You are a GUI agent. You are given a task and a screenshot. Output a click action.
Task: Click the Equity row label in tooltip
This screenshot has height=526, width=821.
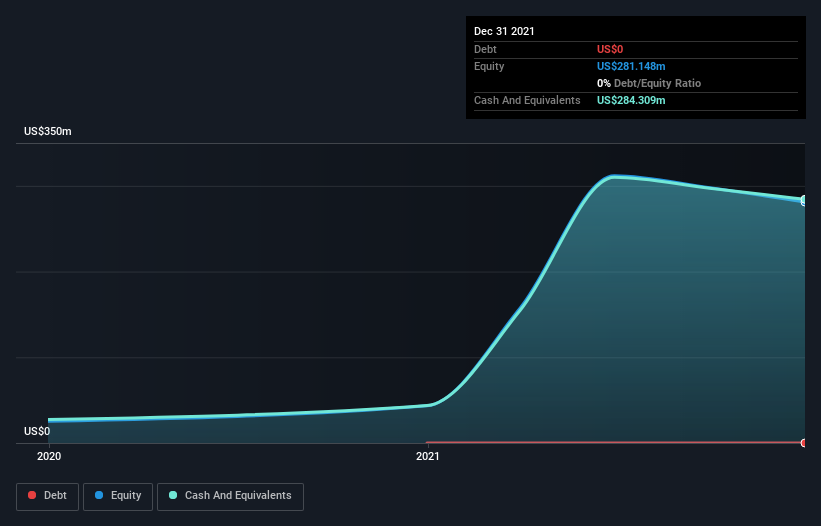pyautogui.click(x=489, y=66)
